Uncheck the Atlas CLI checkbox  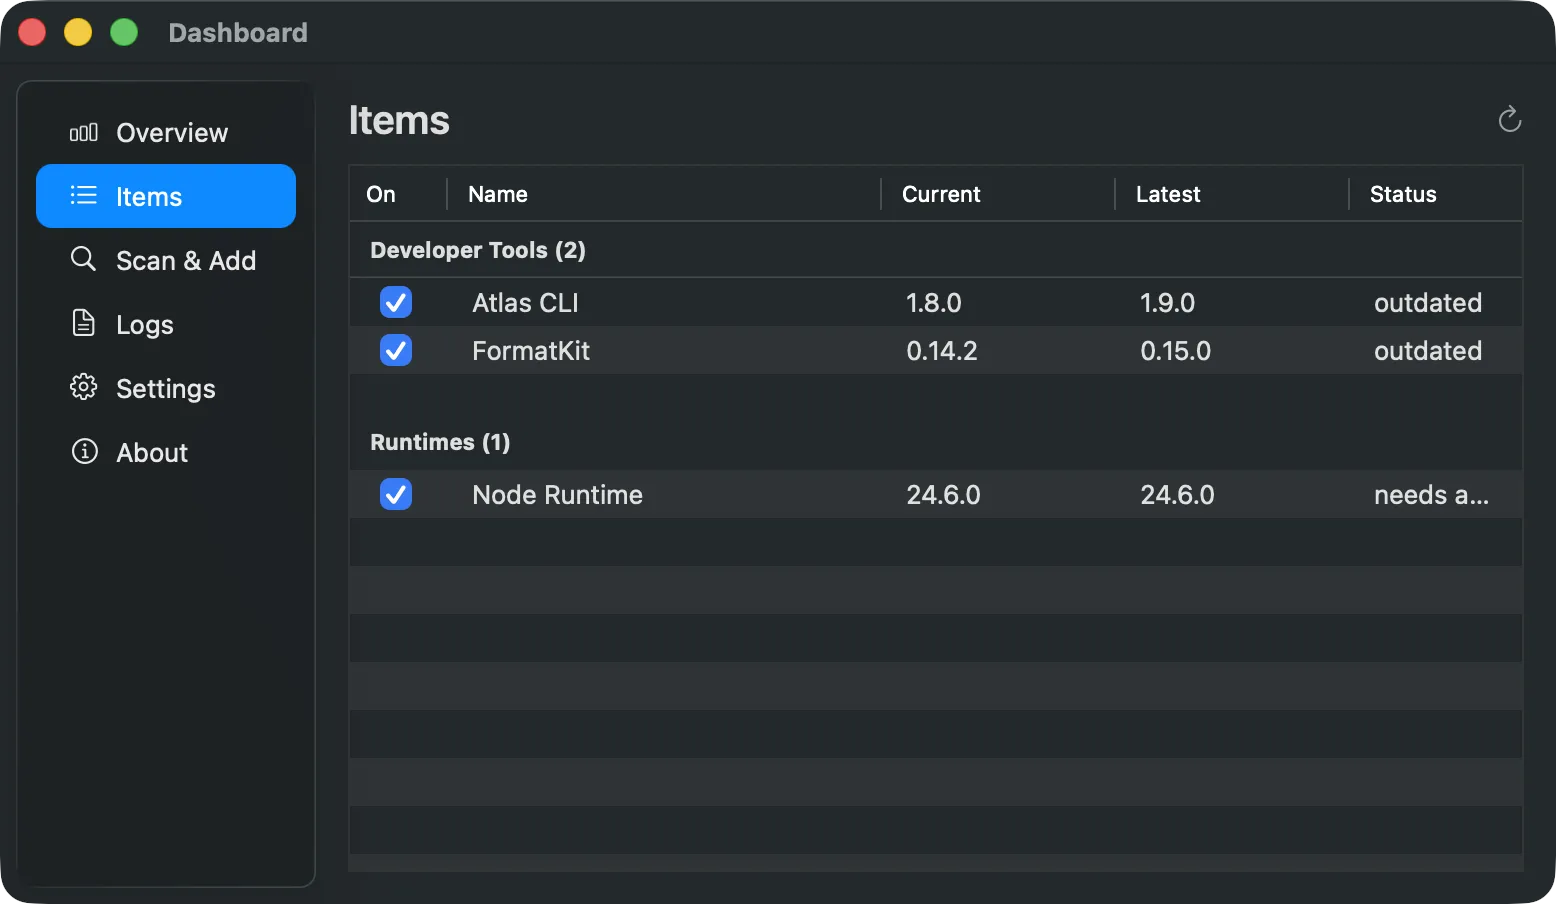[x=396, y=302]
